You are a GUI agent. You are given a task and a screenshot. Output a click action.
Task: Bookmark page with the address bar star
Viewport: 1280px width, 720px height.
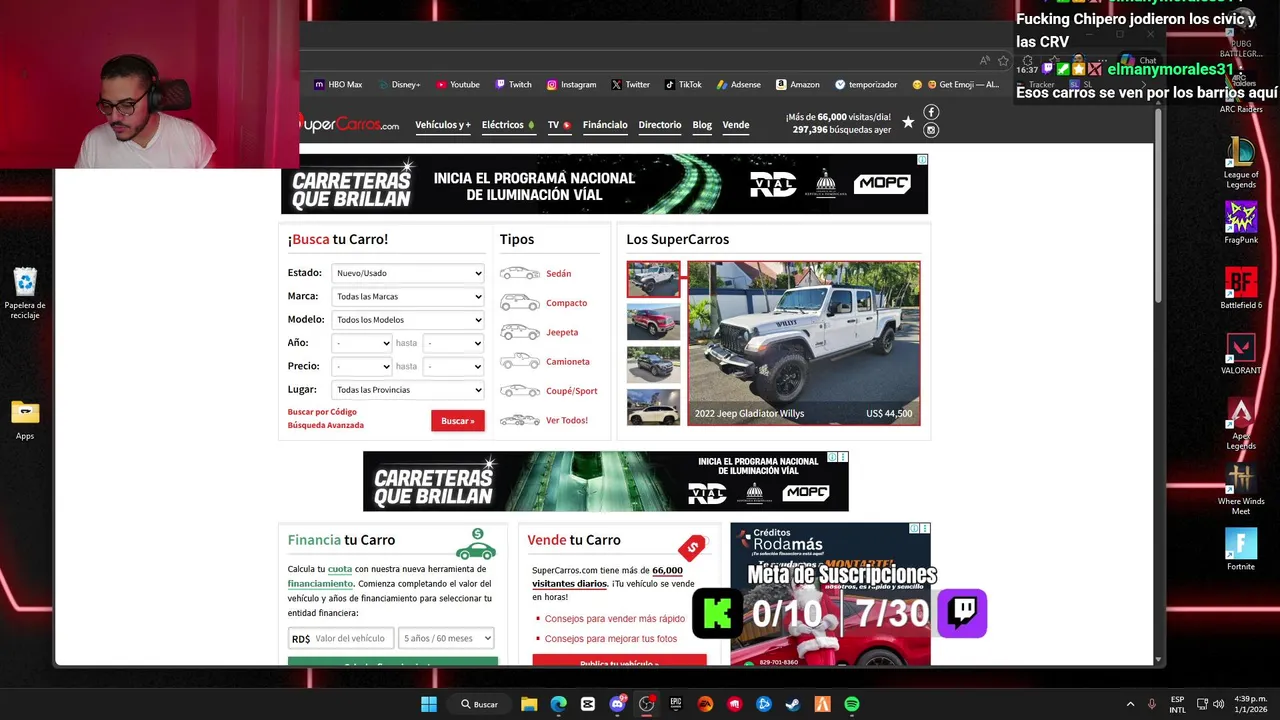click(x=1003, y=61)
